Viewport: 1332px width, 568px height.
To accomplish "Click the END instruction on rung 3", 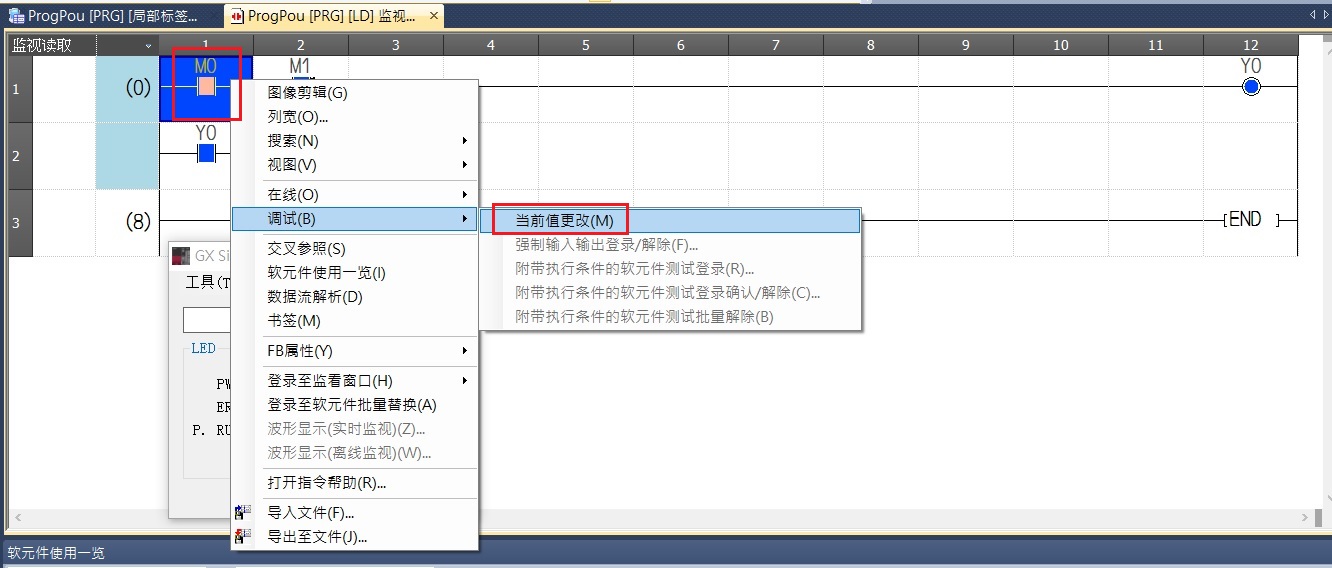I will coord(1244,220).
